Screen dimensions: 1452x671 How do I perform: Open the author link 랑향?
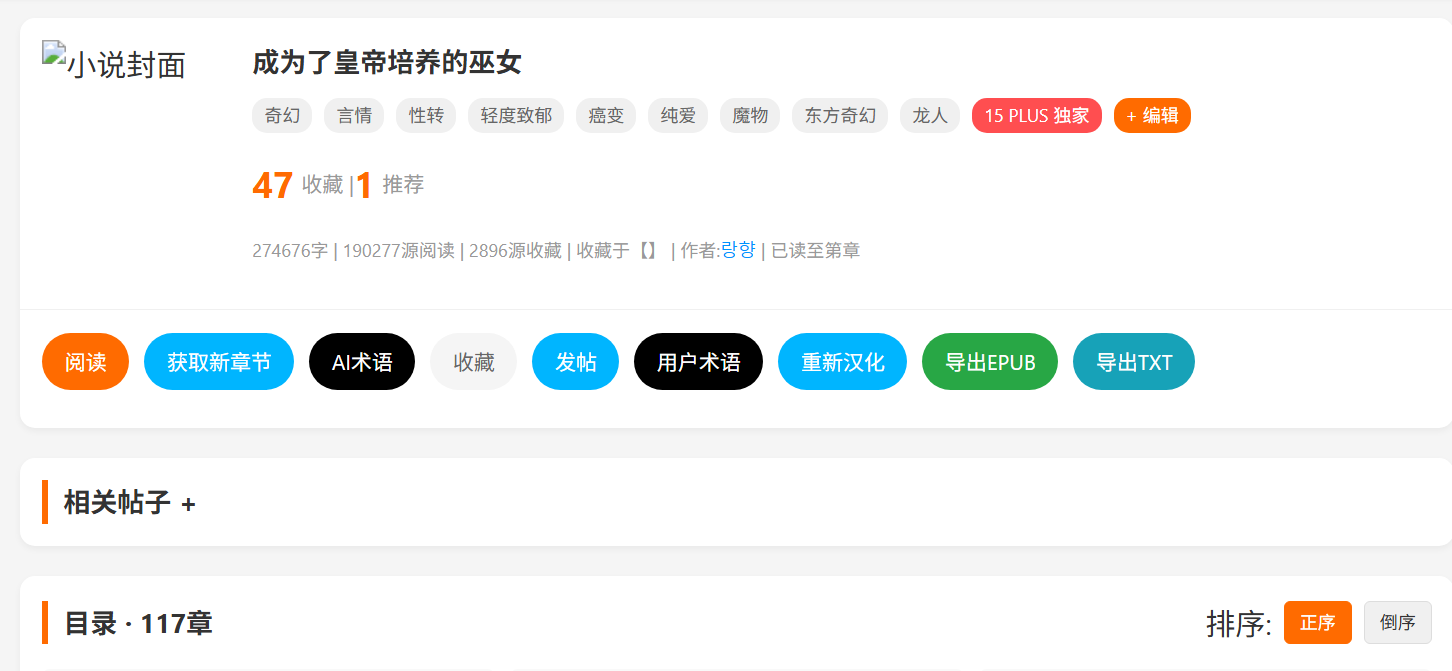(738, 250)
